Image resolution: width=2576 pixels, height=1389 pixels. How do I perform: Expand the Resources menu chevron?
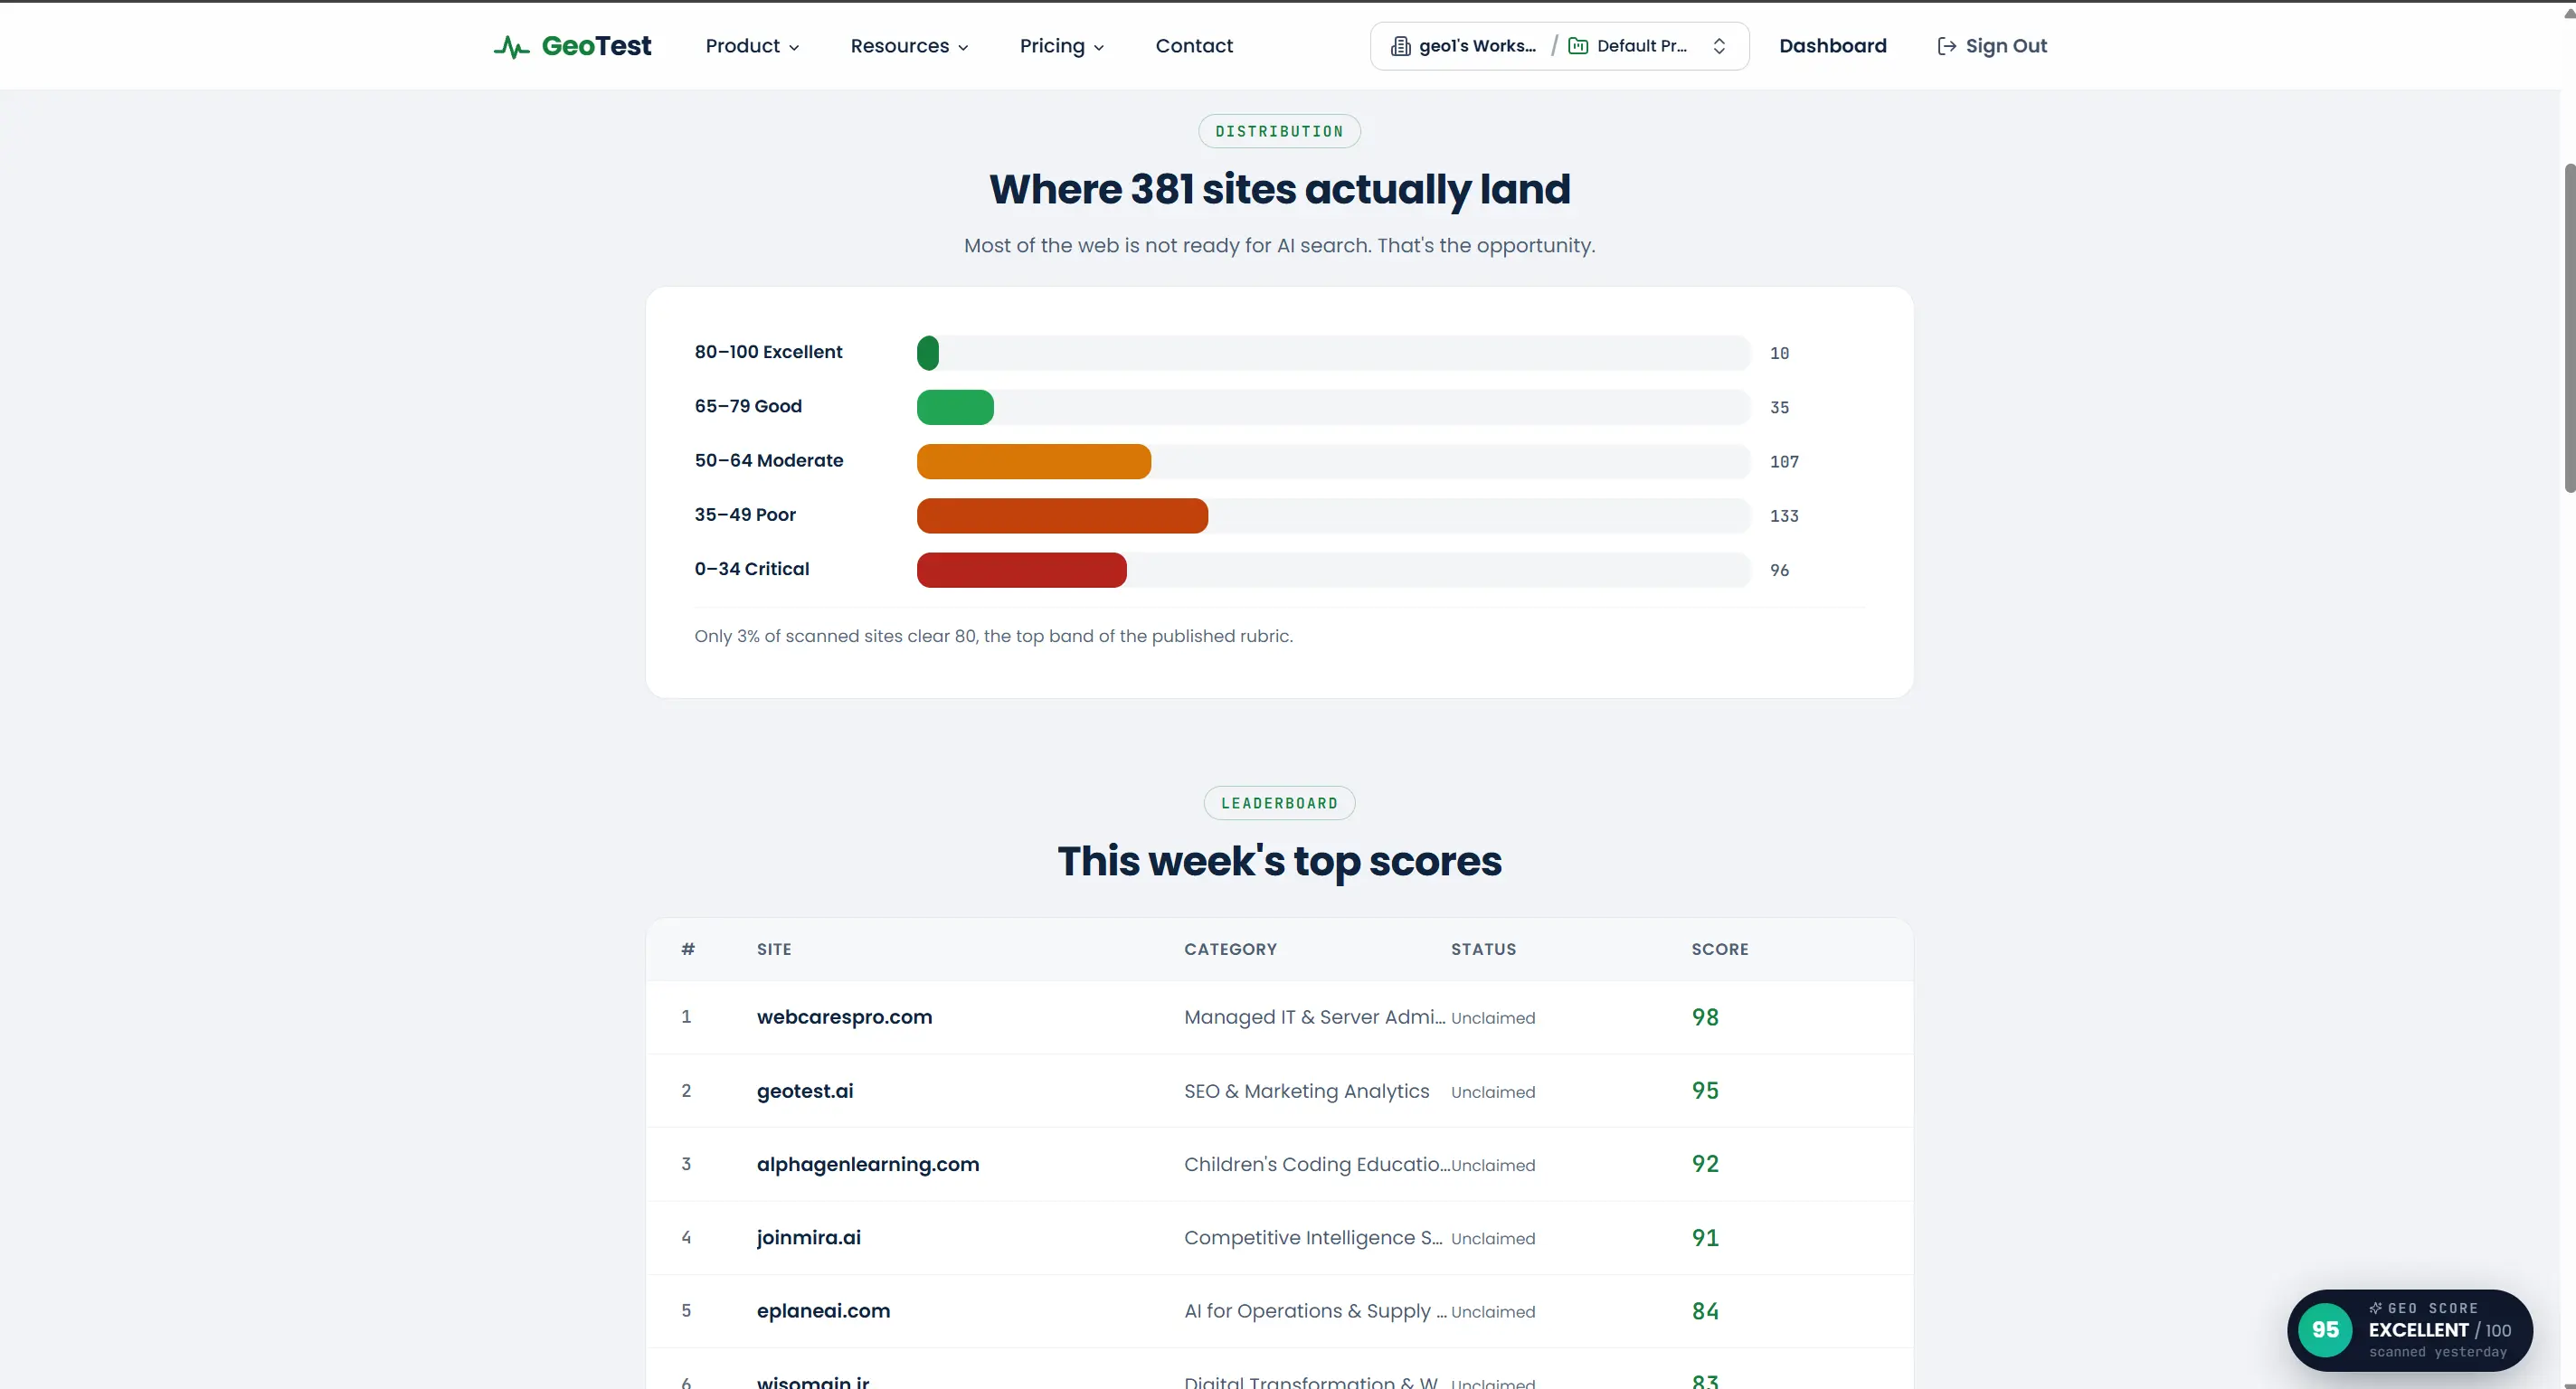point(963,47)
